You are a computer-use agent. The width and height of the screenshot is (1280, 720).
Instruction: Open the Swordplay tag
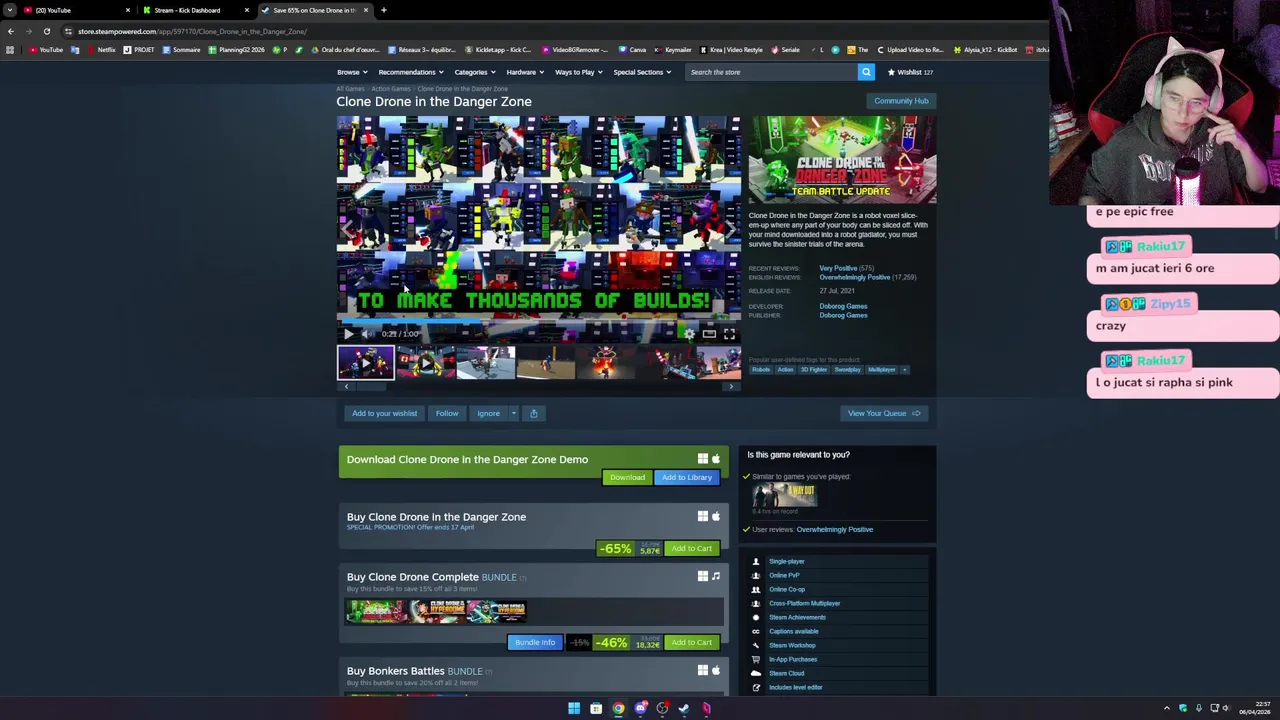[x=847, y=370]
